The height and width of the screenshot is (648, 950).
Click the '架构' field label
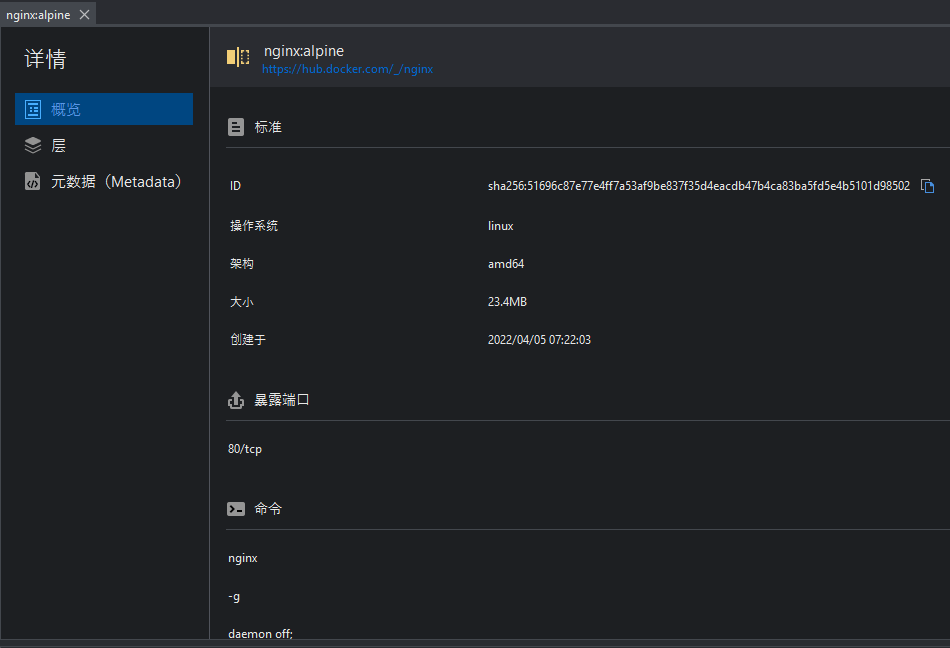tap(242, 264)
